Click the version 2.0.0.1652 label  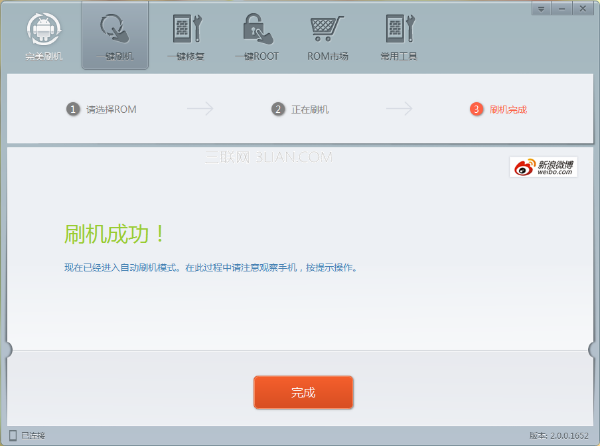point(559,435)
